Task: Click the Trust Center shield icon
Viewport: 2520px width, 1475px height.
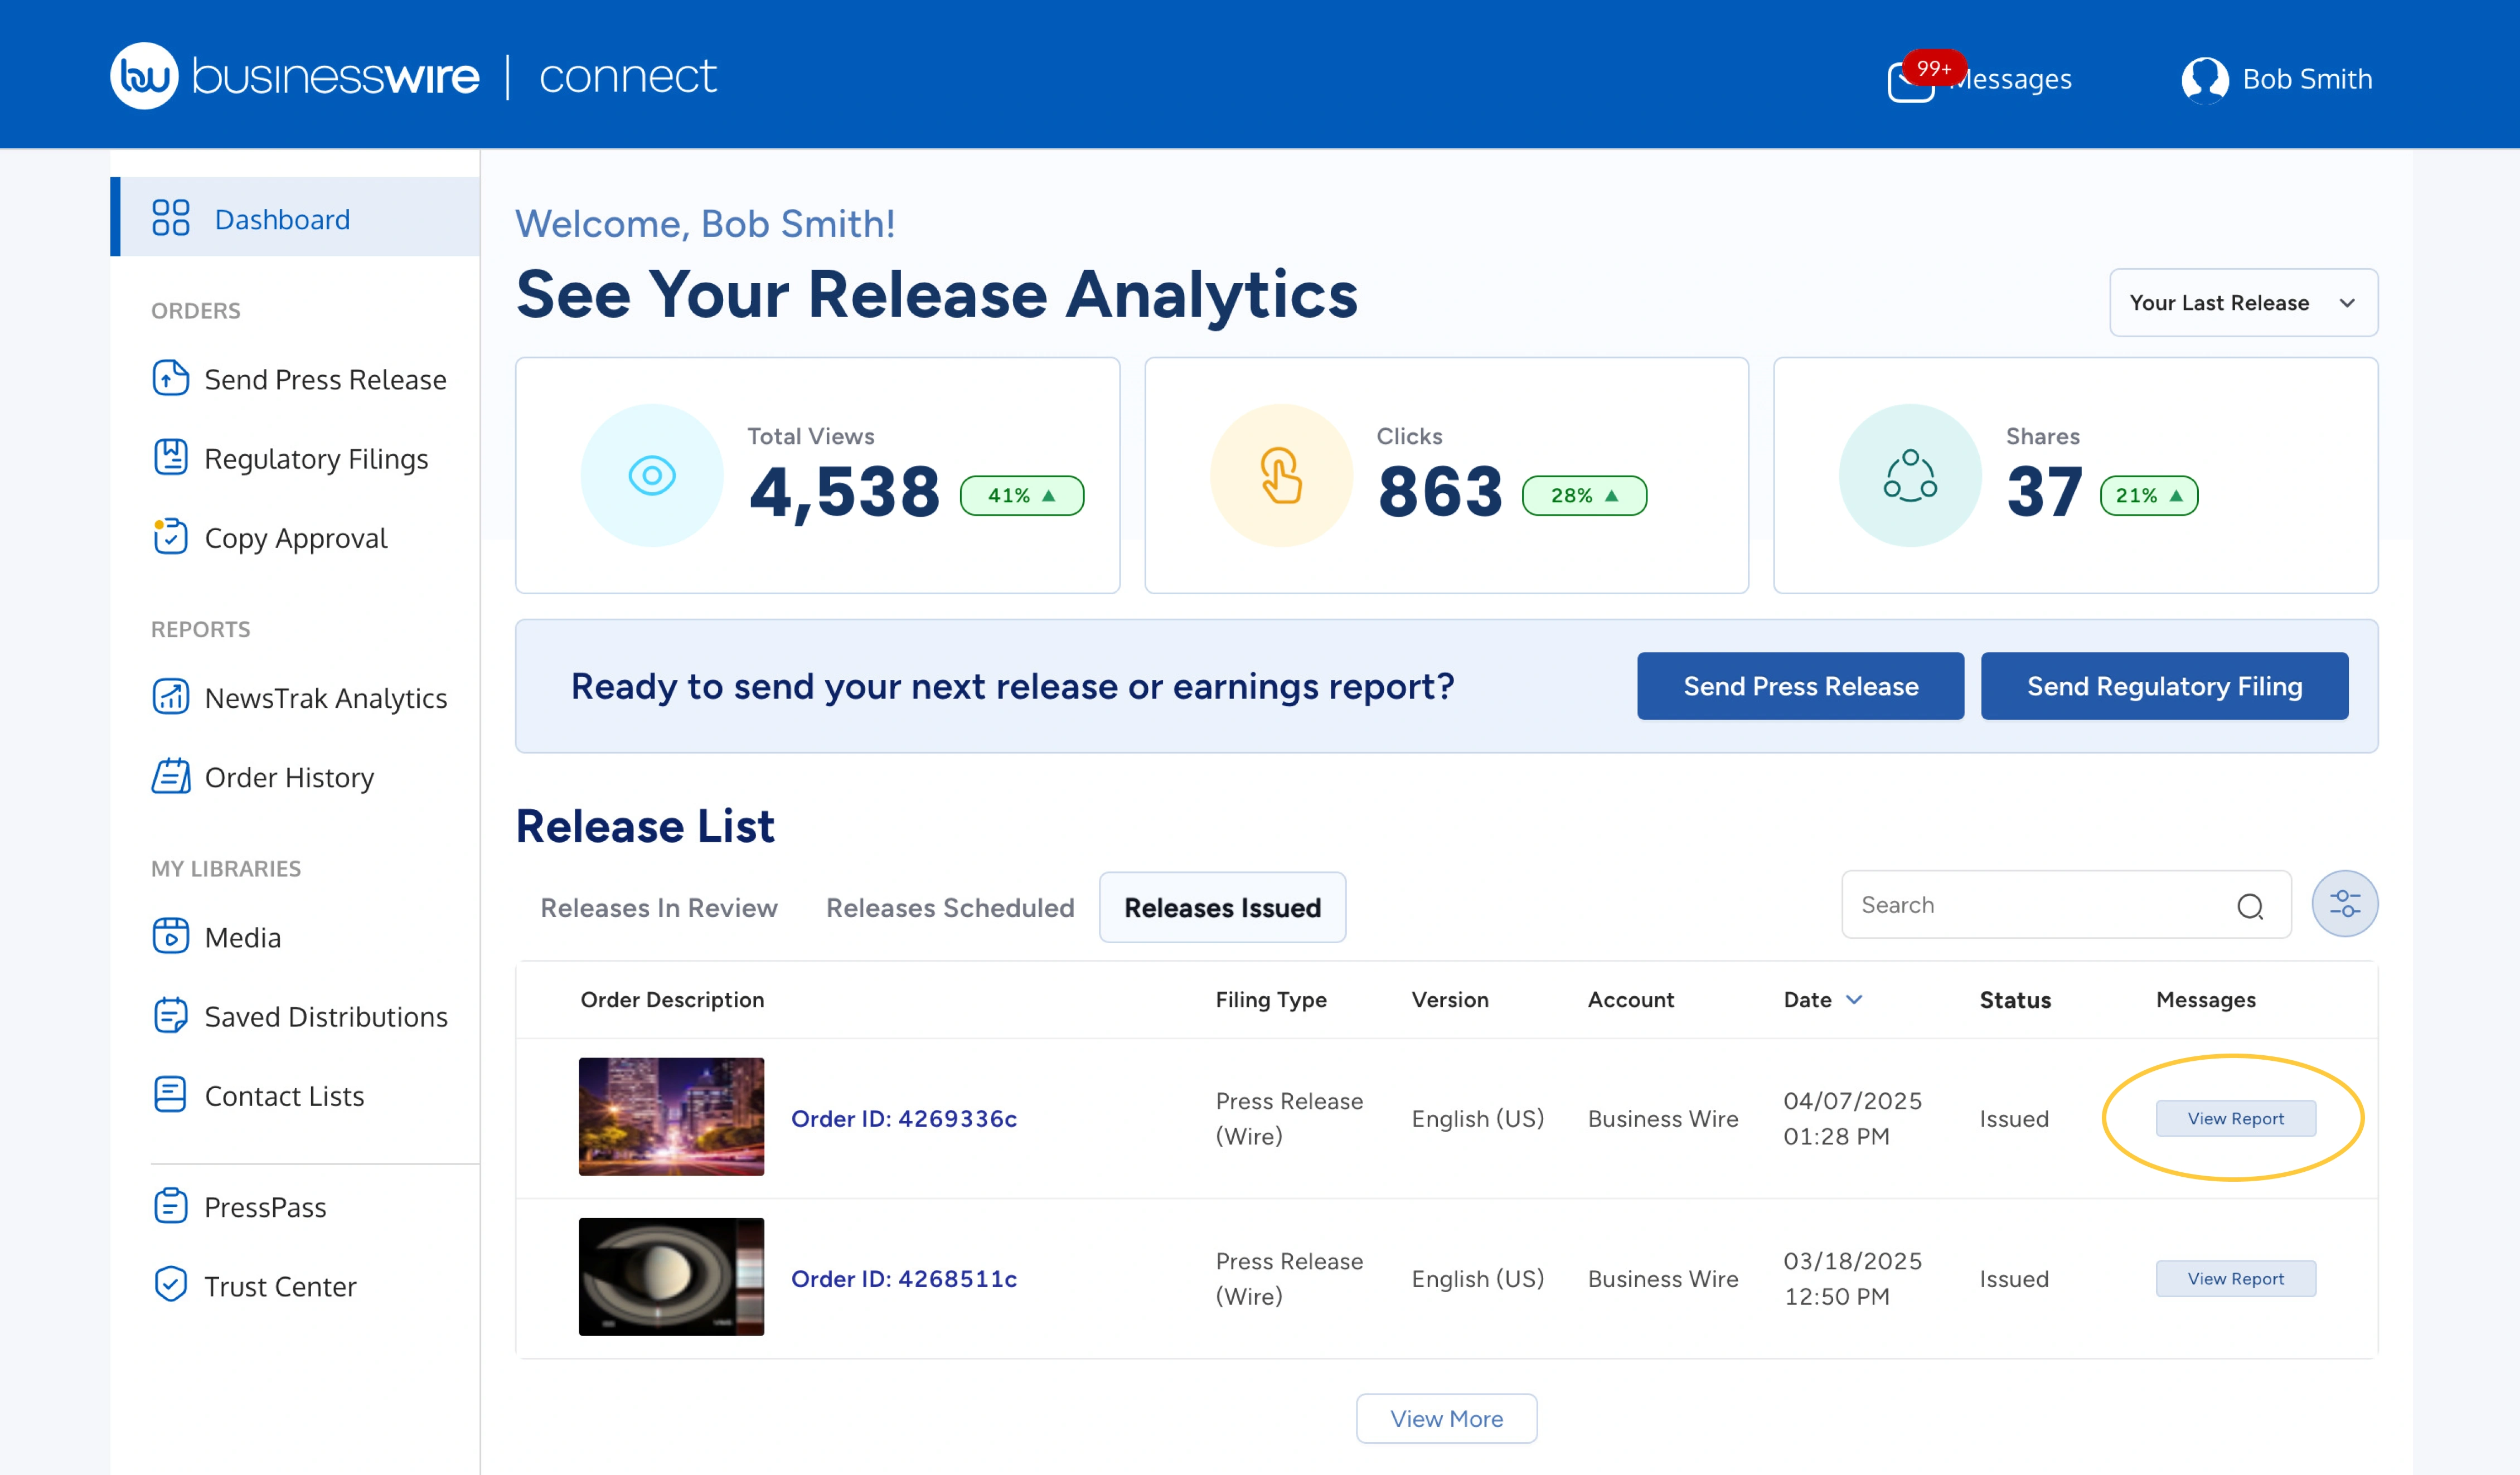Action: coord(171,1285)
